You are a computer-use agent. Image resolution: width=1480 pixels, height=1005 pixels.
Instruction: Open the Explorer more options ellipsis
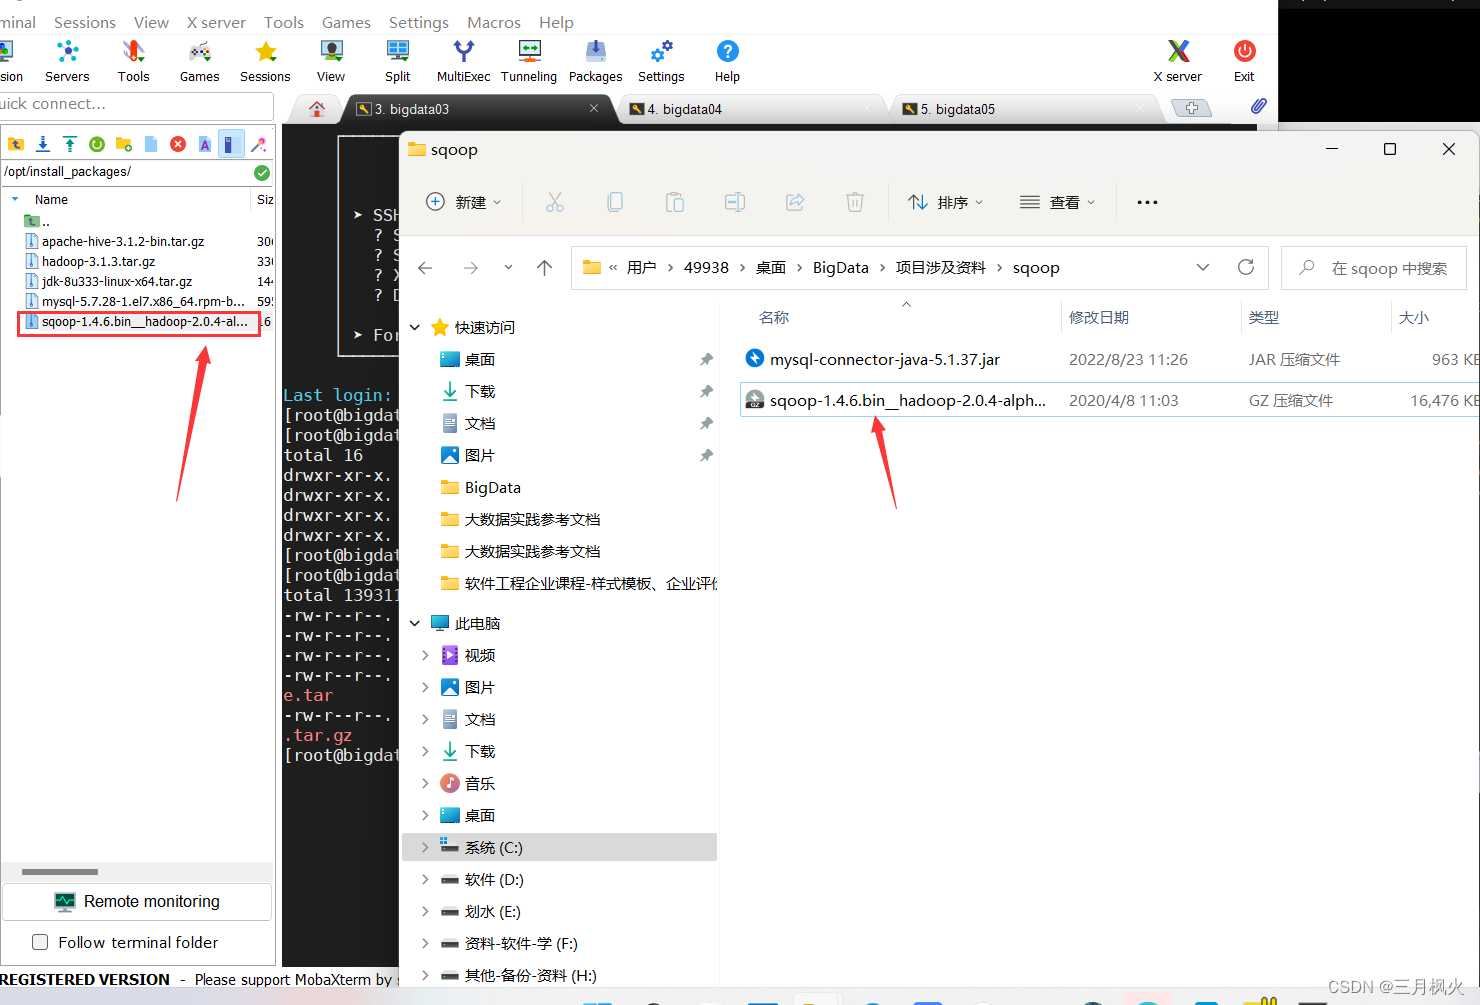[x=1147, y=202]
